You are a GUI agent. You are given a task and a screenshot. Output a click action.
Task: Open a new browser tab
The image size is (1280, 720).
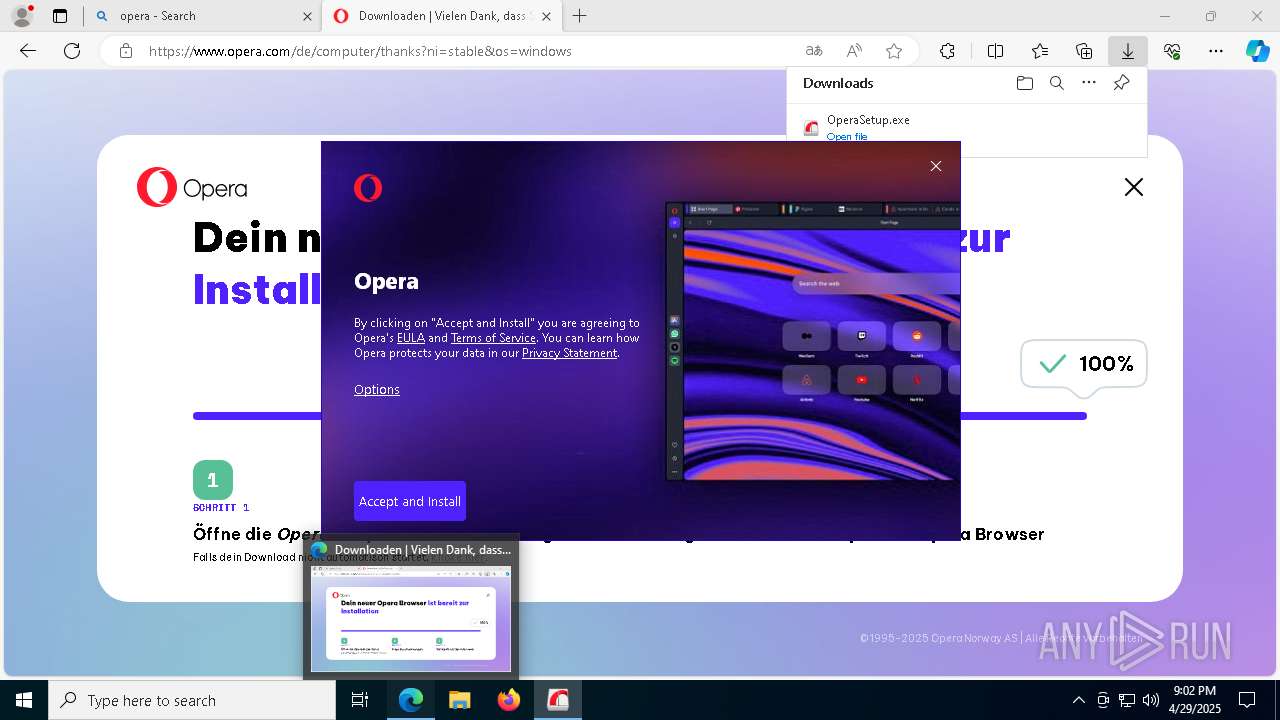pyautogui.click(x=580, y=16)
